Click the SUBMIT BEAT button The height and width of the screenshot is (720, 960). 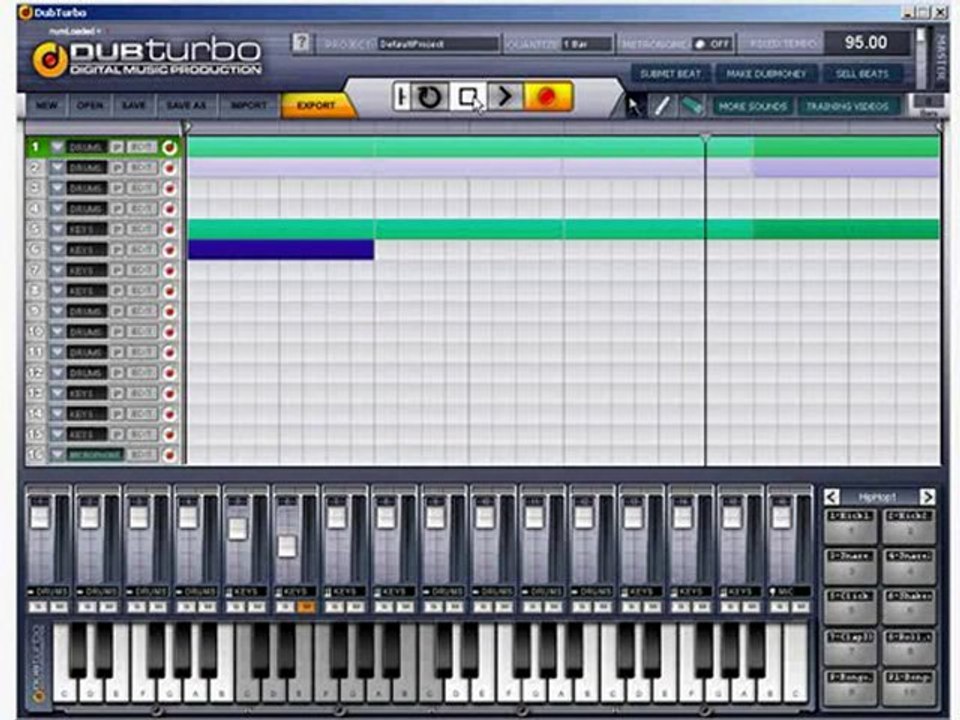point(670,74)
